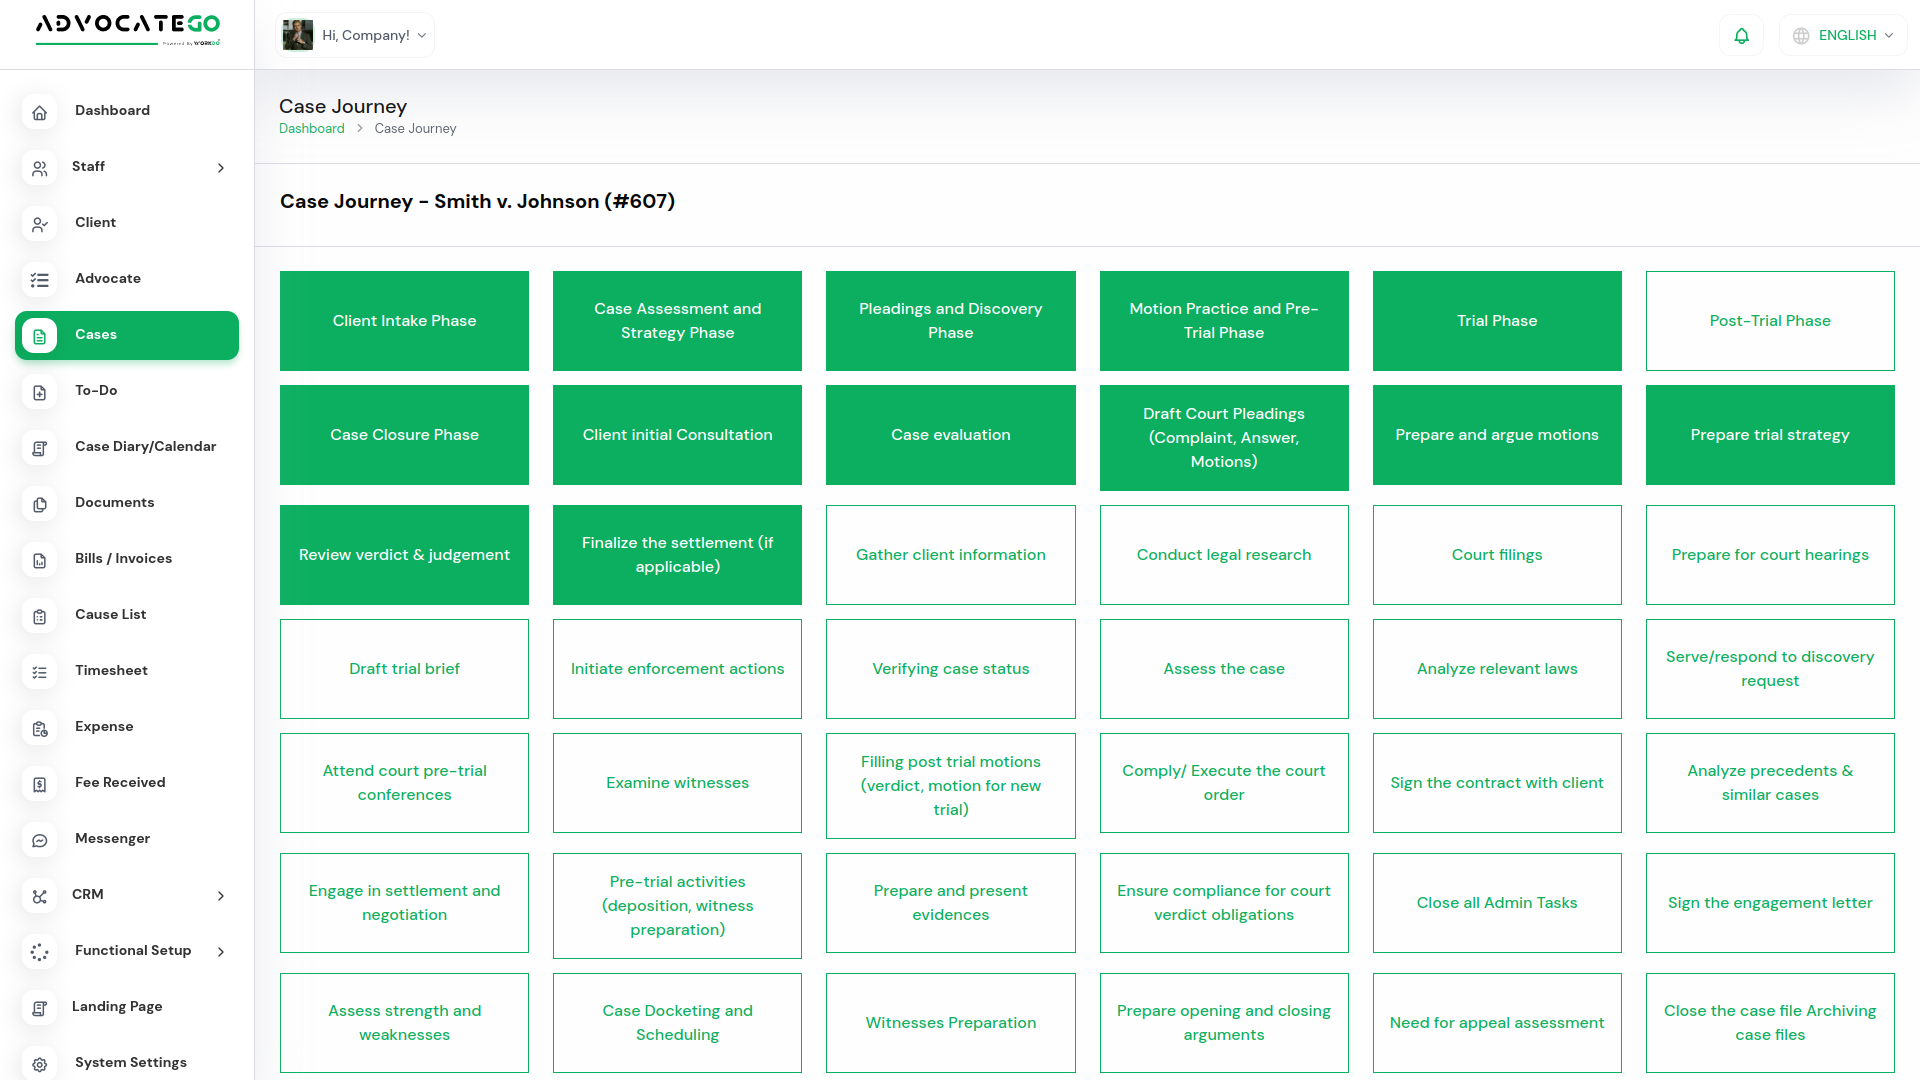Click the Dashboard breadcrumb link
This screenshot has width=1920, height=1080.
(x=311, y=129)
